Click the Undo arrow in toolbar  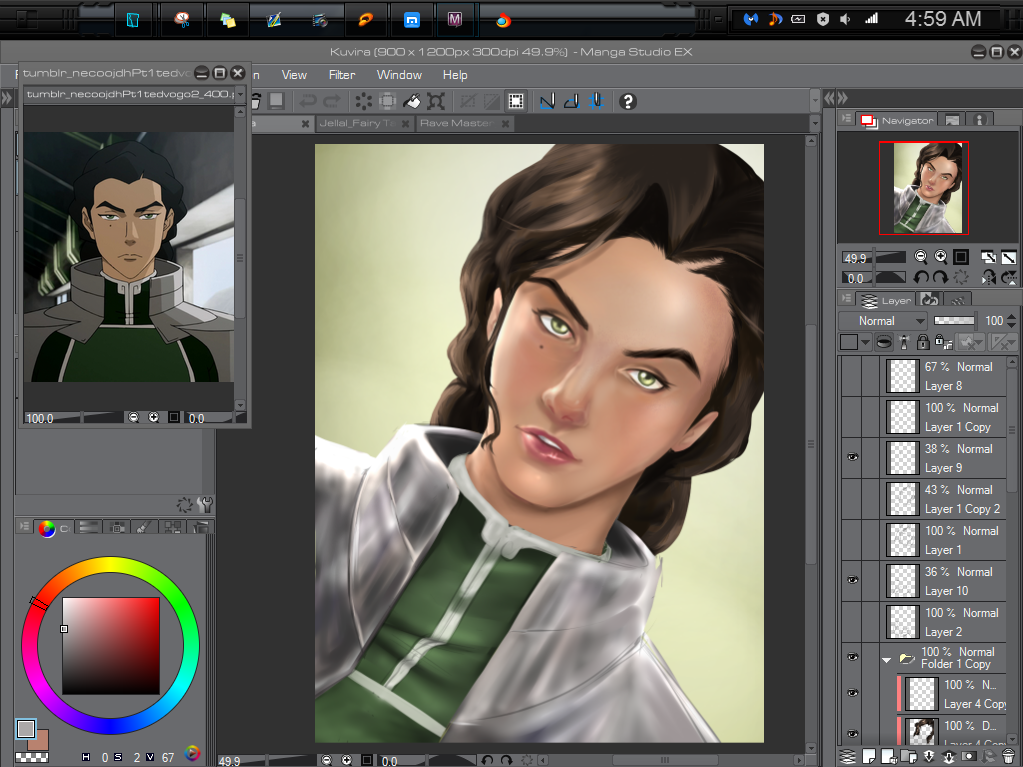coord(308,101)
